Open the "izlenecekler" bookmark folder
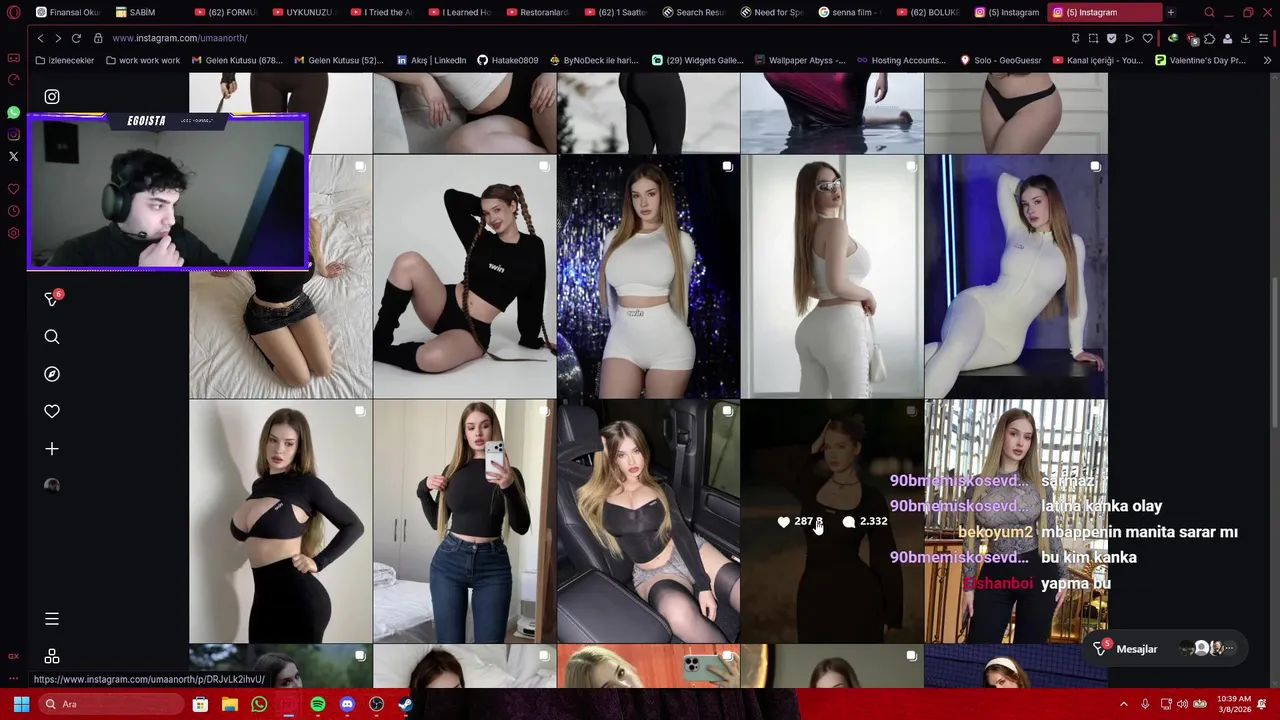 coord(64,60)
